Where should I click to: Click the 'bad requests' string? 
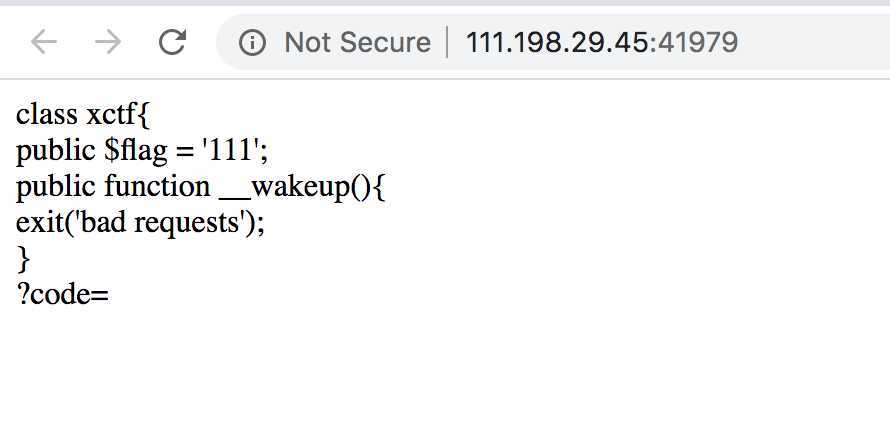click(161, 223)
